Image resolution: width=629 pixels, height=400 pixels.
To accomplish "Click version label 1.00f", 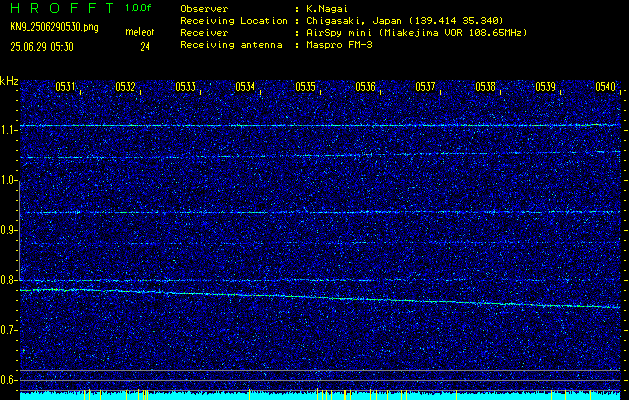I will 138,8.
